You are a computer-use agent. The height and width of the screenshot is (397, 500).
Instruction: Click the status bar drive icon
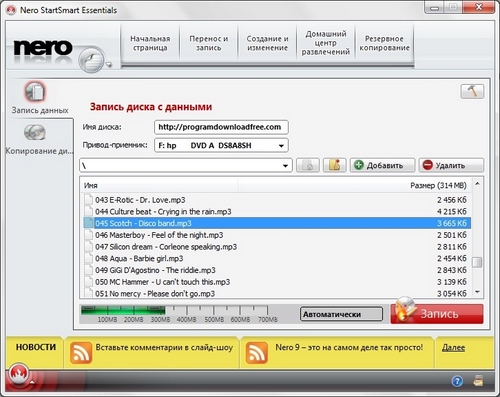point(479,381)
